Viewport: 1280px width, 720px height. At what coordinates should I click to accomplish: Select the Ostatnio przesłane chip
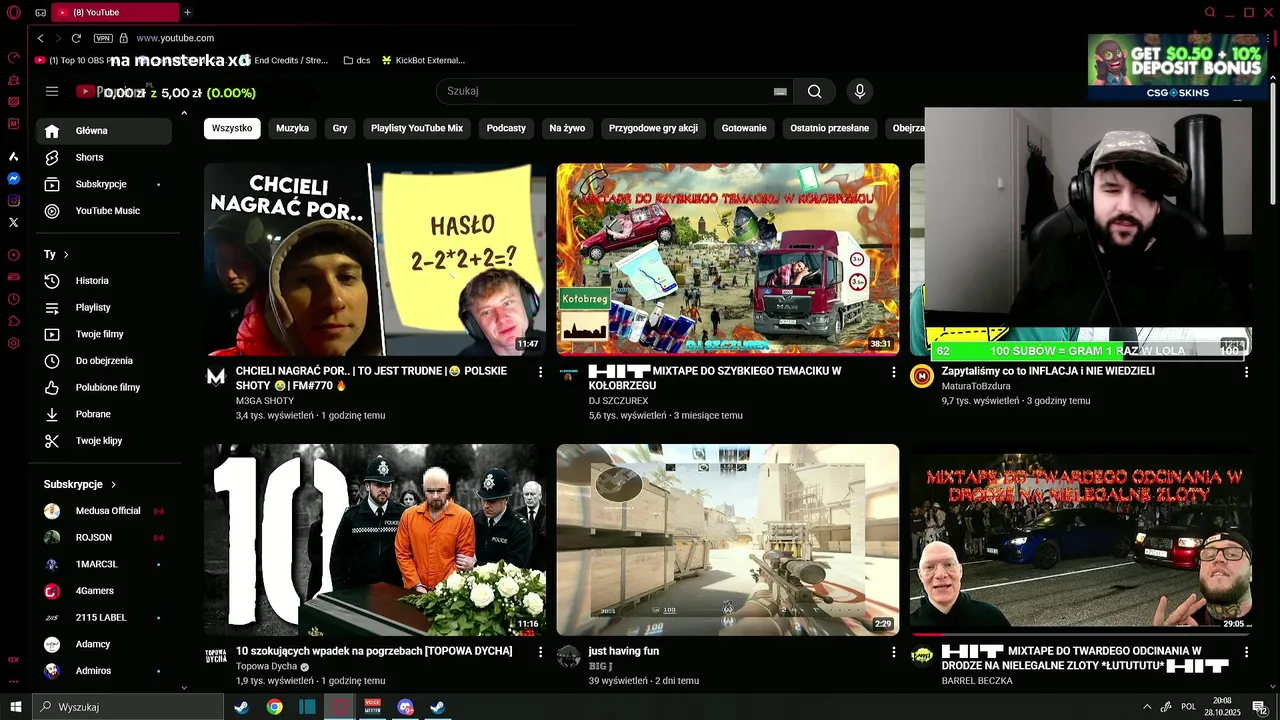click(829, 128)
